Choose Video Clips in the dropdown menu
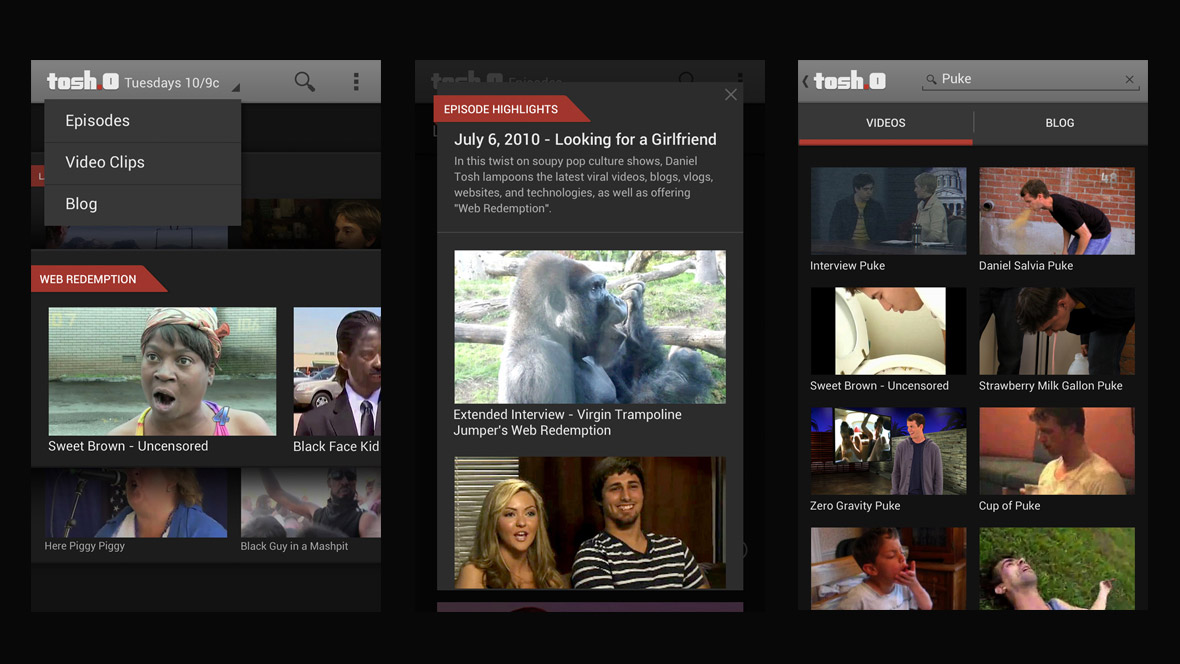The image size is (1180, 664). [x=105, y=162]
